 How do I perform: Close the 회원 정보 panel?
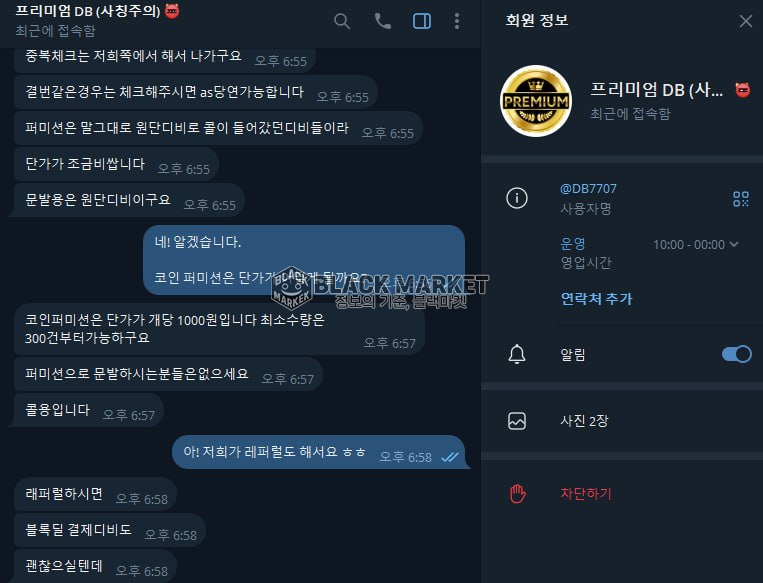[745, 21]
